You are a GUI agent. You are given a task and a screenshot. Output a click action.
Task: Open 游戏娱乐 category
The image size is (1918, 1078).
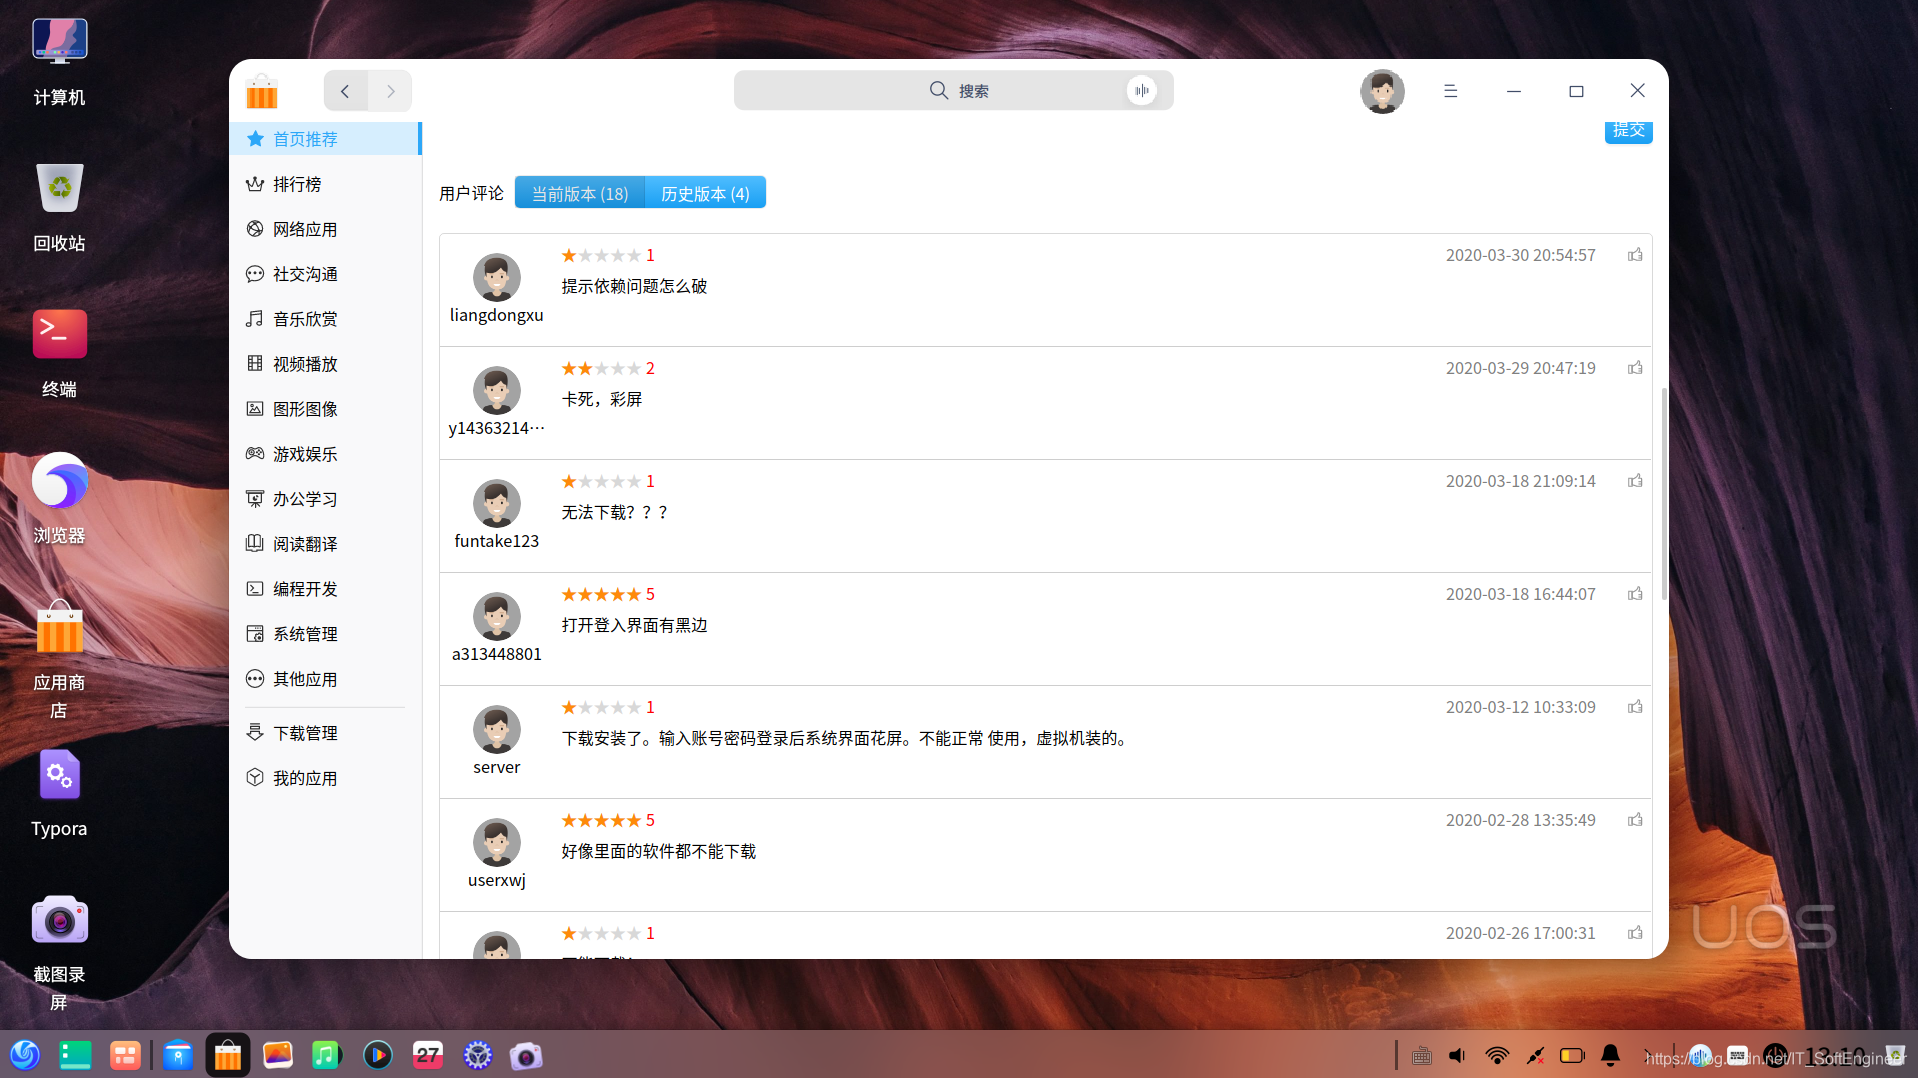point(325,454)
